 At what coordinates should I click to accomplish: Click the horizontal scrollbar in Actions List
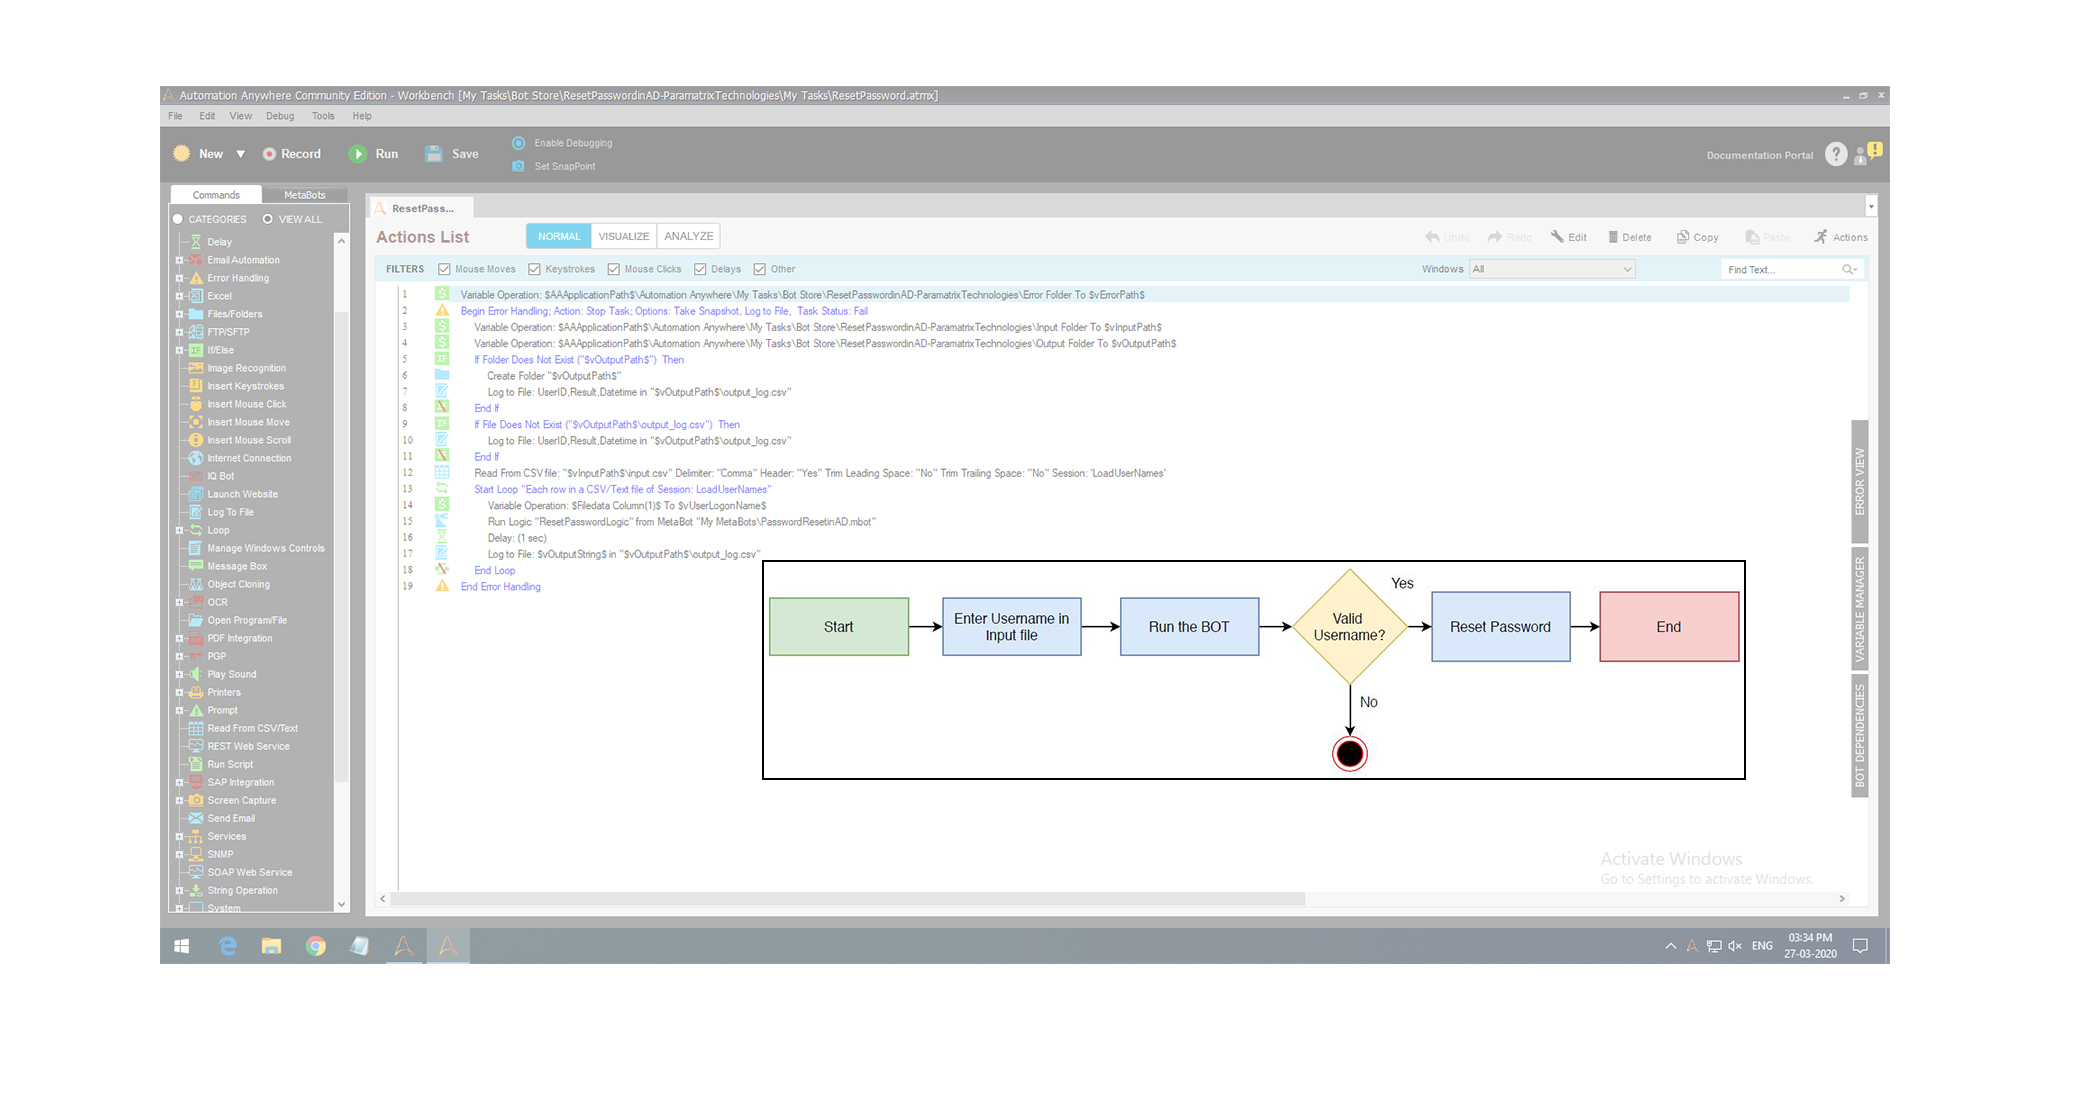coord(848,899)
